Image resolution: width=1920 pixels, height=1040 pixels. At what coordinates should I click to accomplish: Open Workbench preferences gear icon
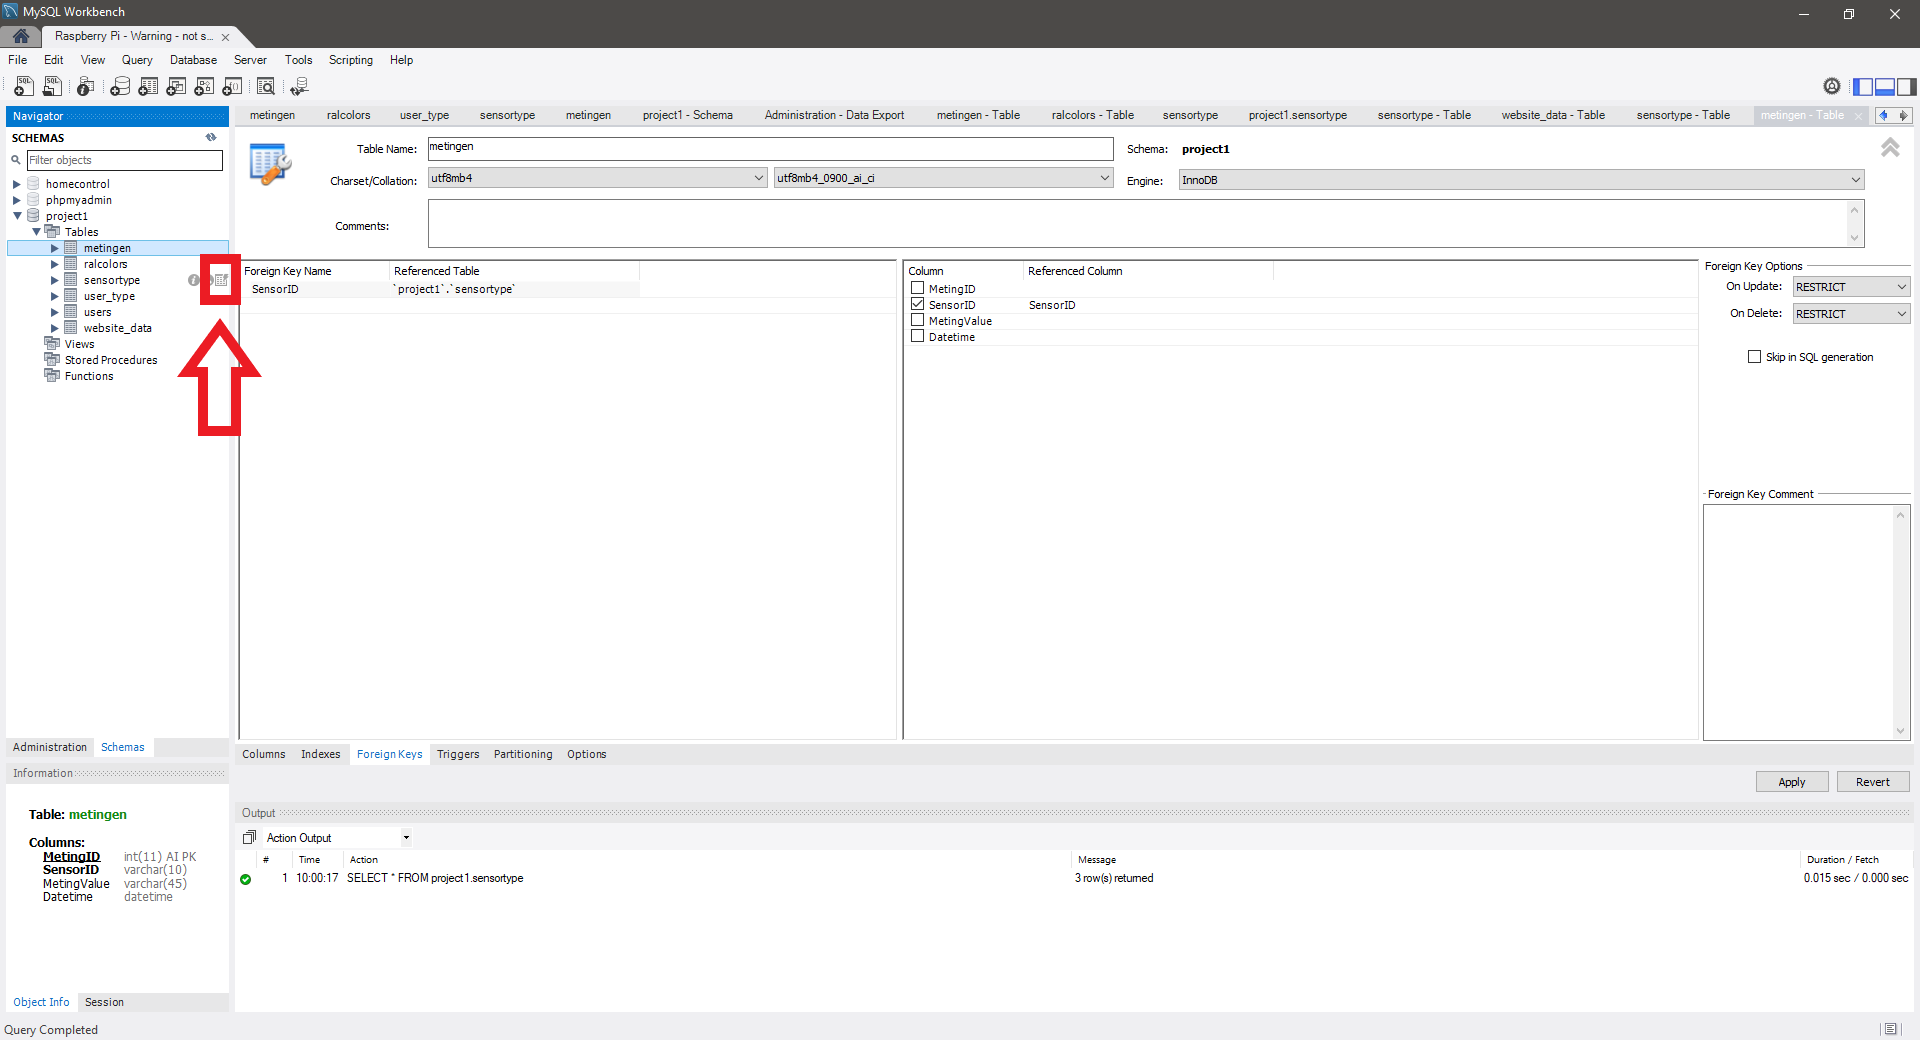(x=1832, y=87)
